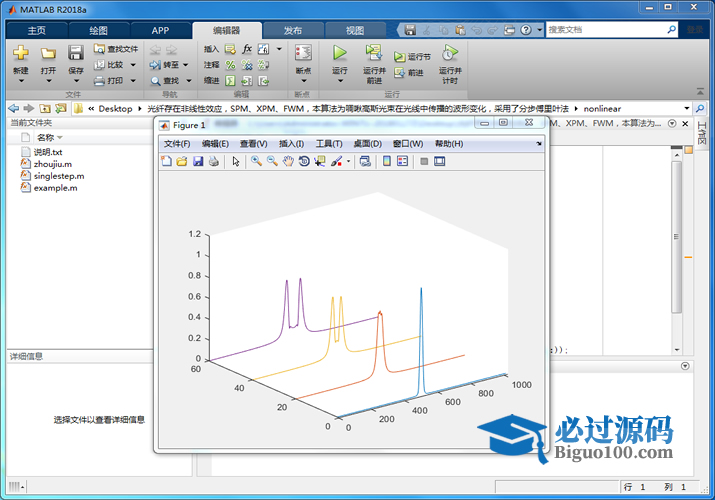Image resolution: width=715 pixels, height=500 pixels.
Task: Expand the address bar path dropdown
Action: click(x=686, y=108)
